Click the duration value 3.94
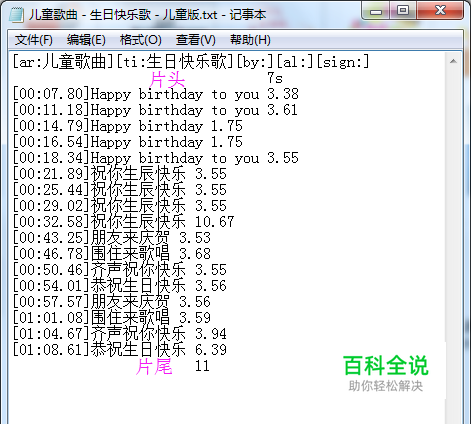The image size is (471, 424). [x=211, y=334]
